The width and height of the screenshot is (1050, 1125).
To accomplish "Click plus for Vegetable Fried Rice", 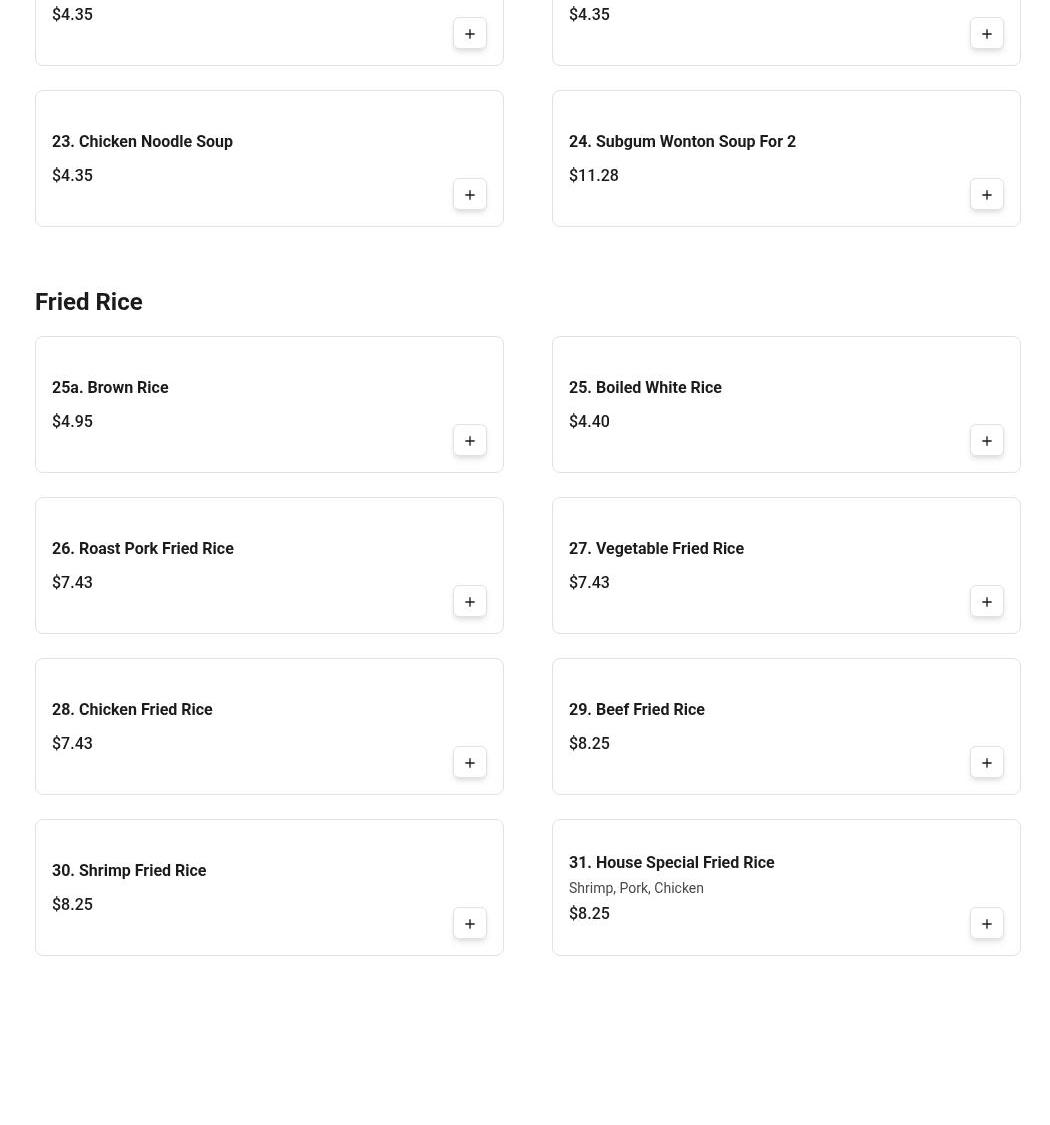I will point(987,602).
